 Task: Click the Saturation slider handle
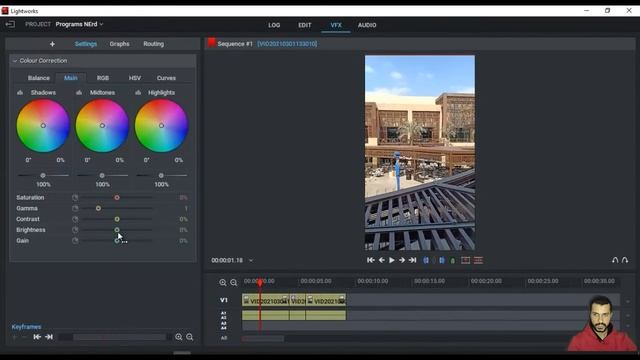(117, 198)
